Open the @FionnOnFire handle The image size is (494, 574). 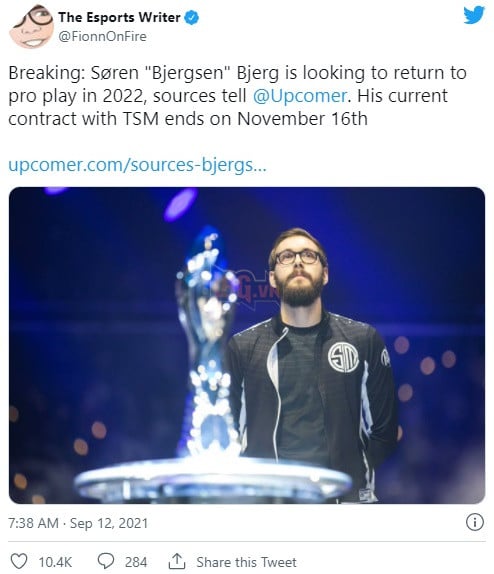click(103, 36)
